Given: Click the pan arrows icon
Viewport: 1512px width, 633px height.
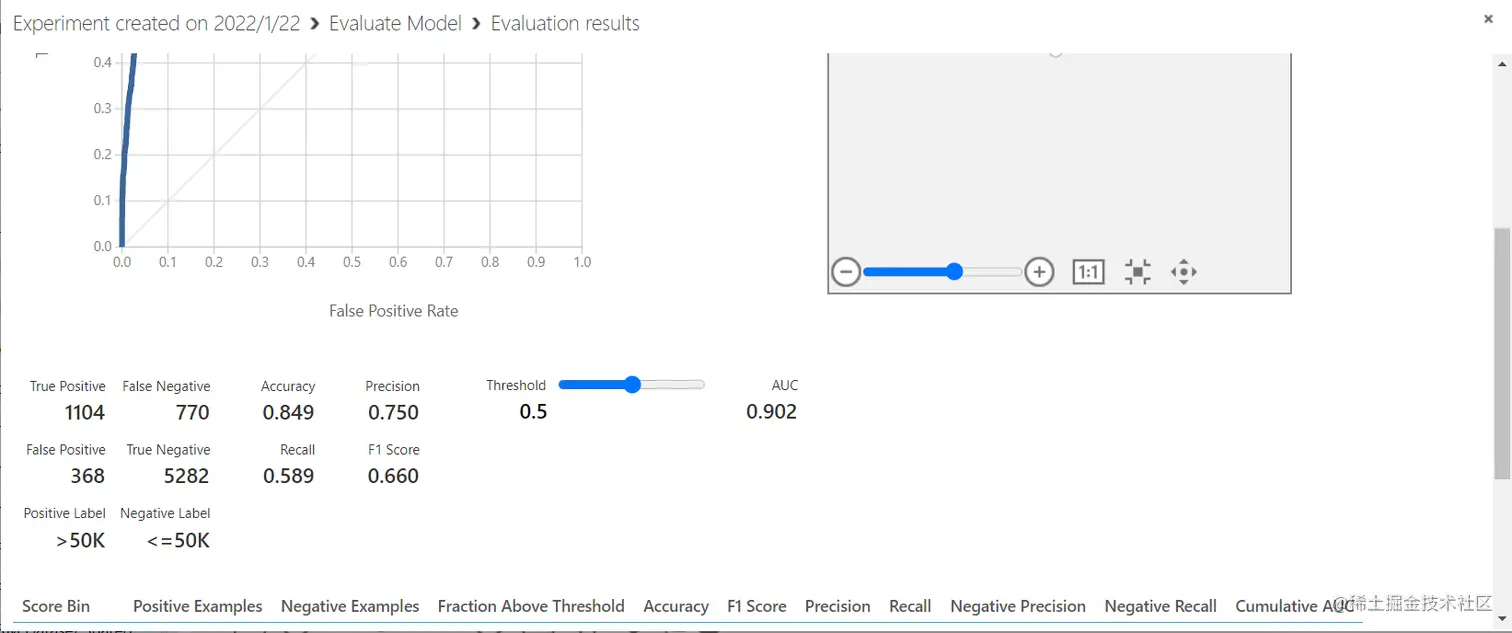Looking at the screenshot, I should click(1184, 272).
